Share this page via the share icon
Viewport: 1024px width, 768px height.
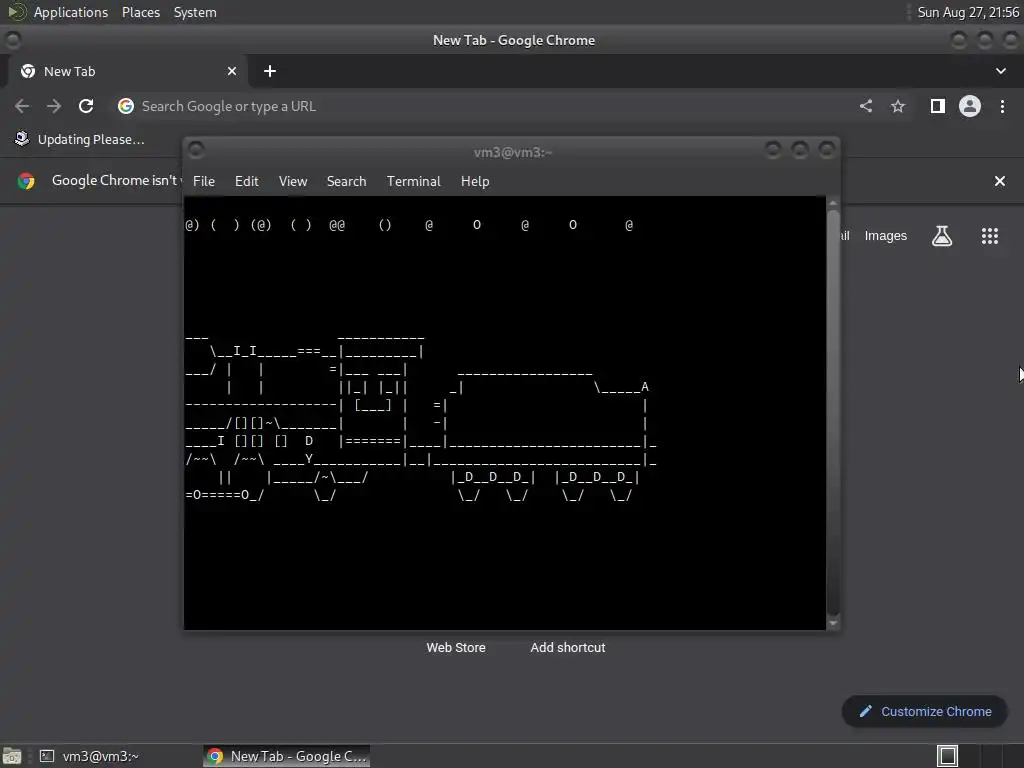(866, 106)
